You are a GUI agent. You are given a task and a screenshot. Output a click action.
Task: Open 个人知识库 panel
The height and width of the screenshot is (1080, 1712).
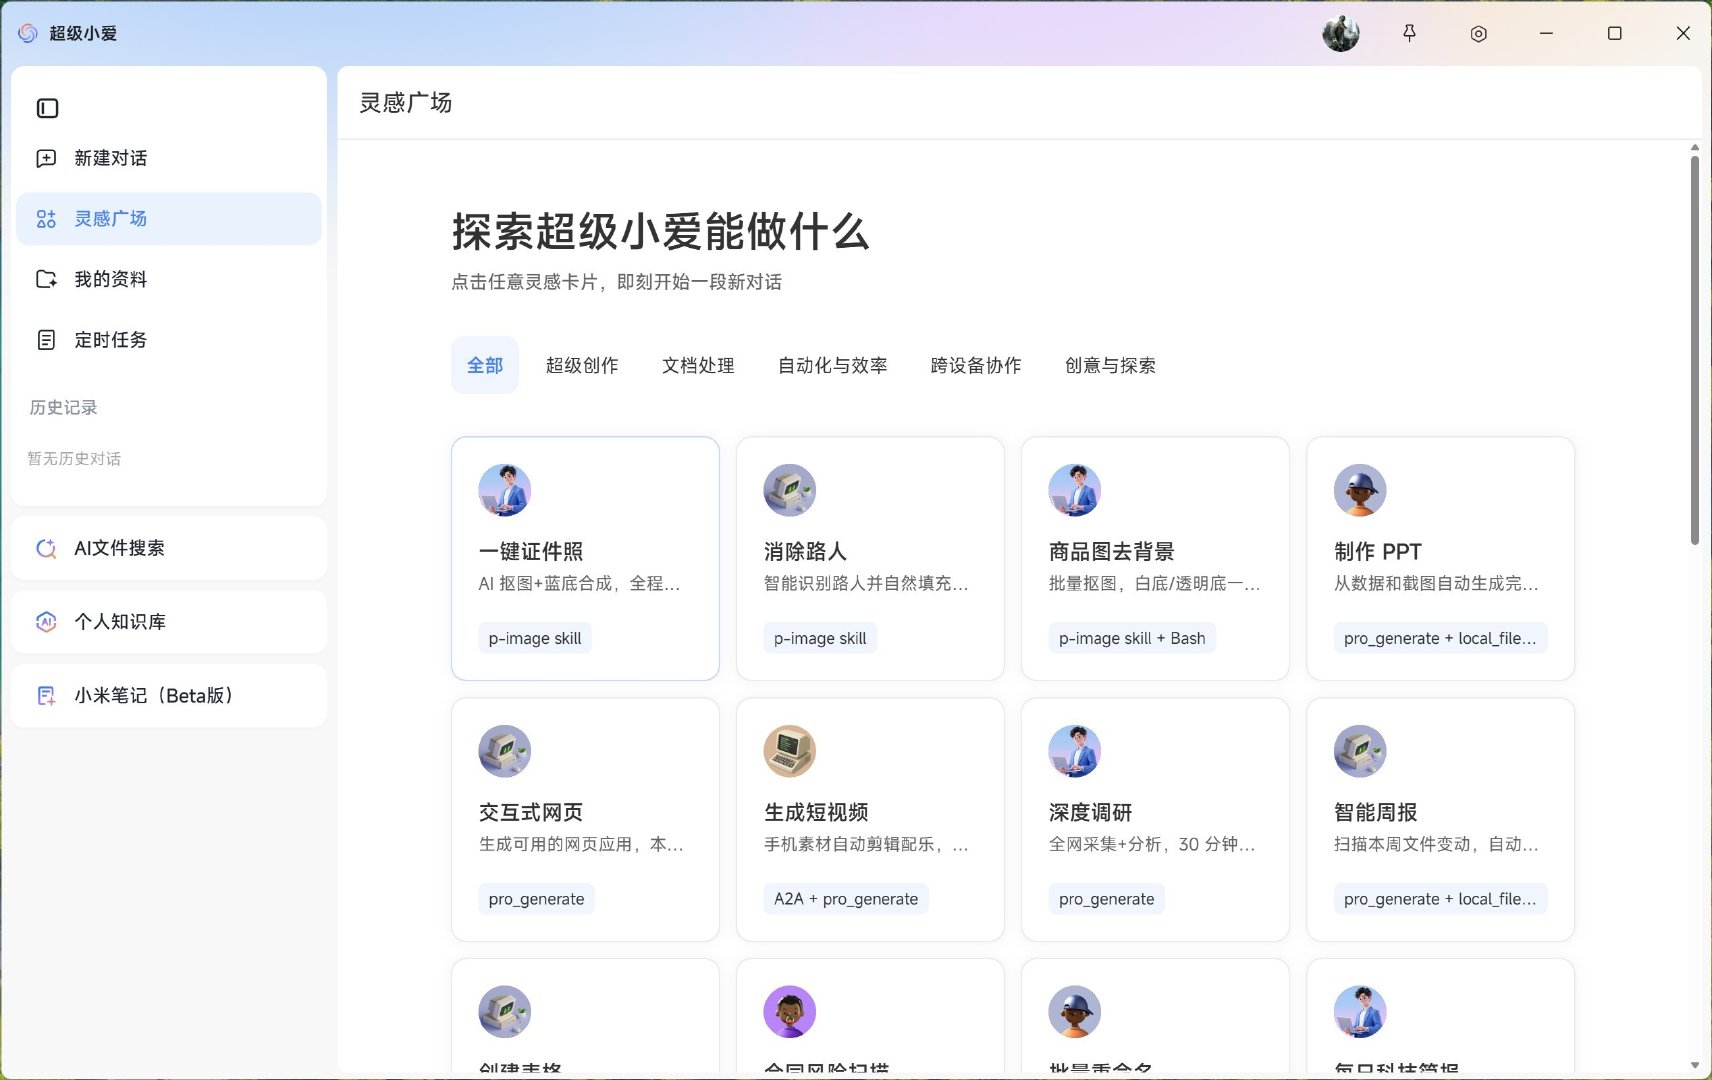click(169, 622)
